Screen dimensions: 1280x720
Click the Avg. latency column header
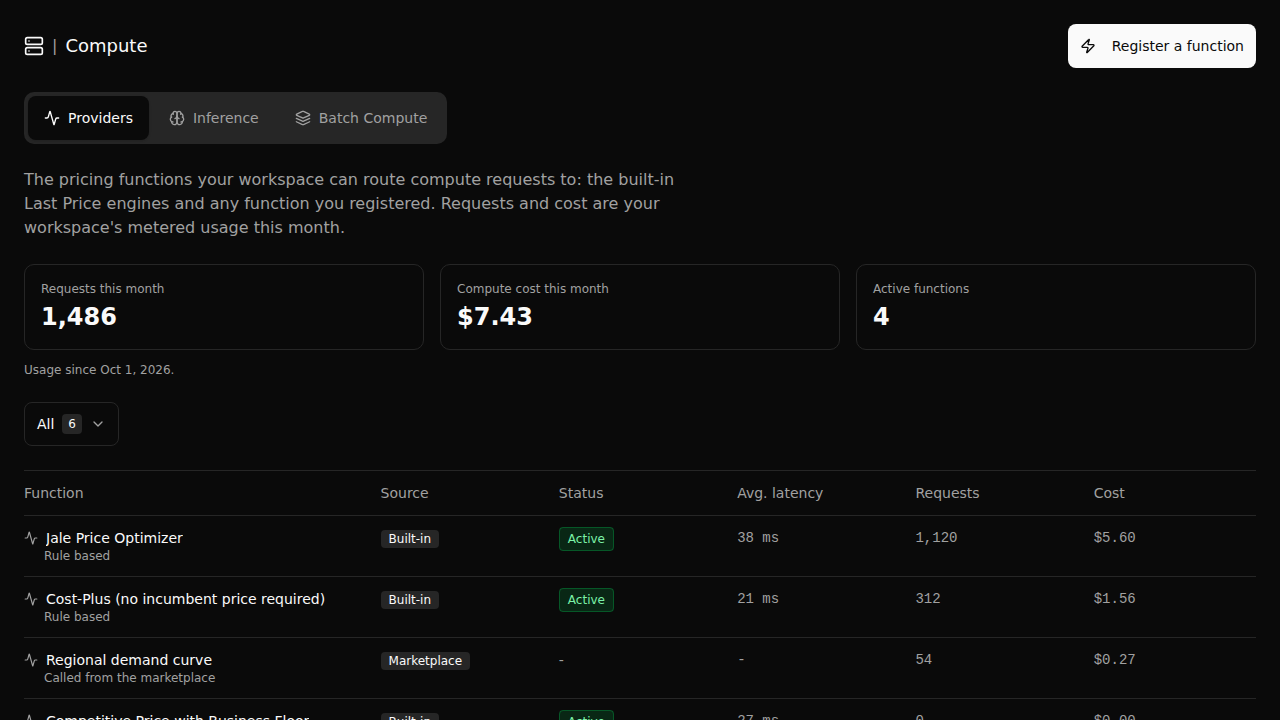780,493
